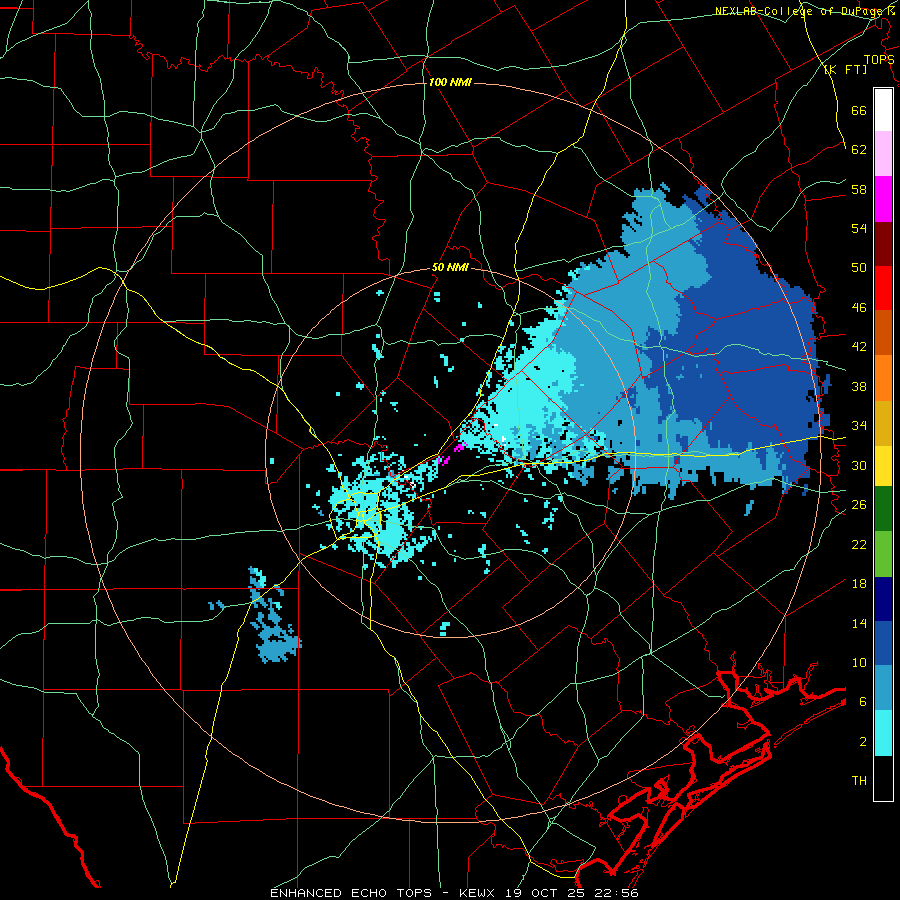Click the '10' legend value
The width and height of the screenshot is (900, 900).
click(859, 662)
